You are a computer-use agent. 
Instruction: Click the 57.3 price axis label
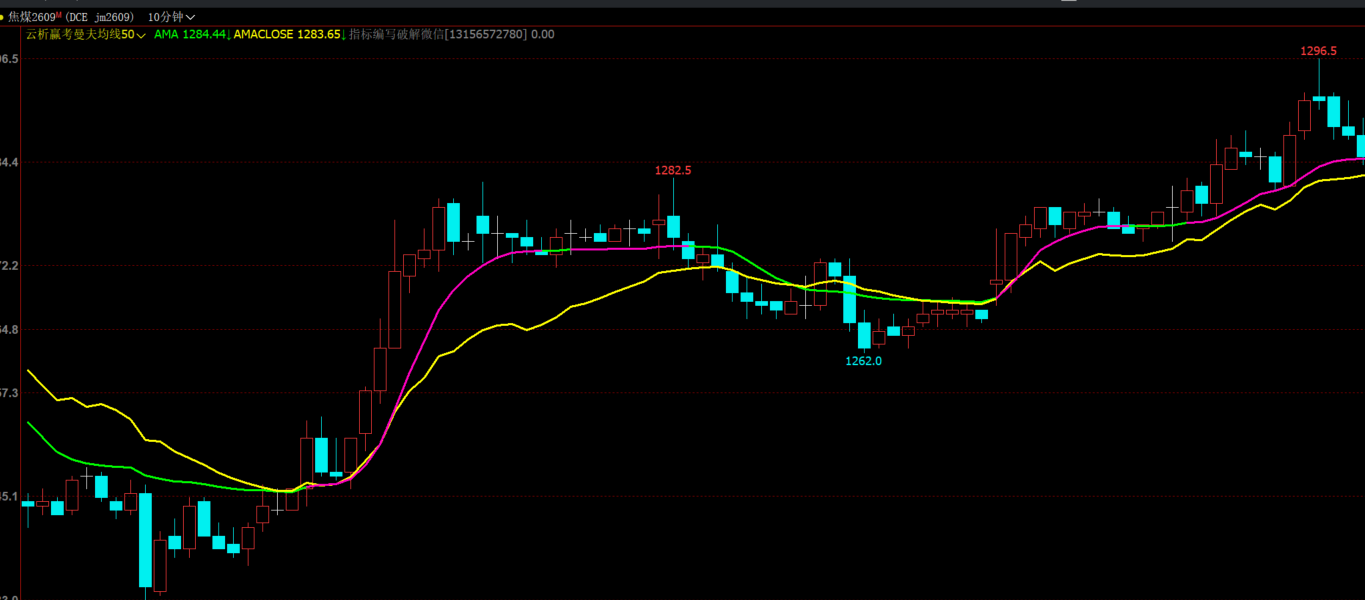[9, 393]
